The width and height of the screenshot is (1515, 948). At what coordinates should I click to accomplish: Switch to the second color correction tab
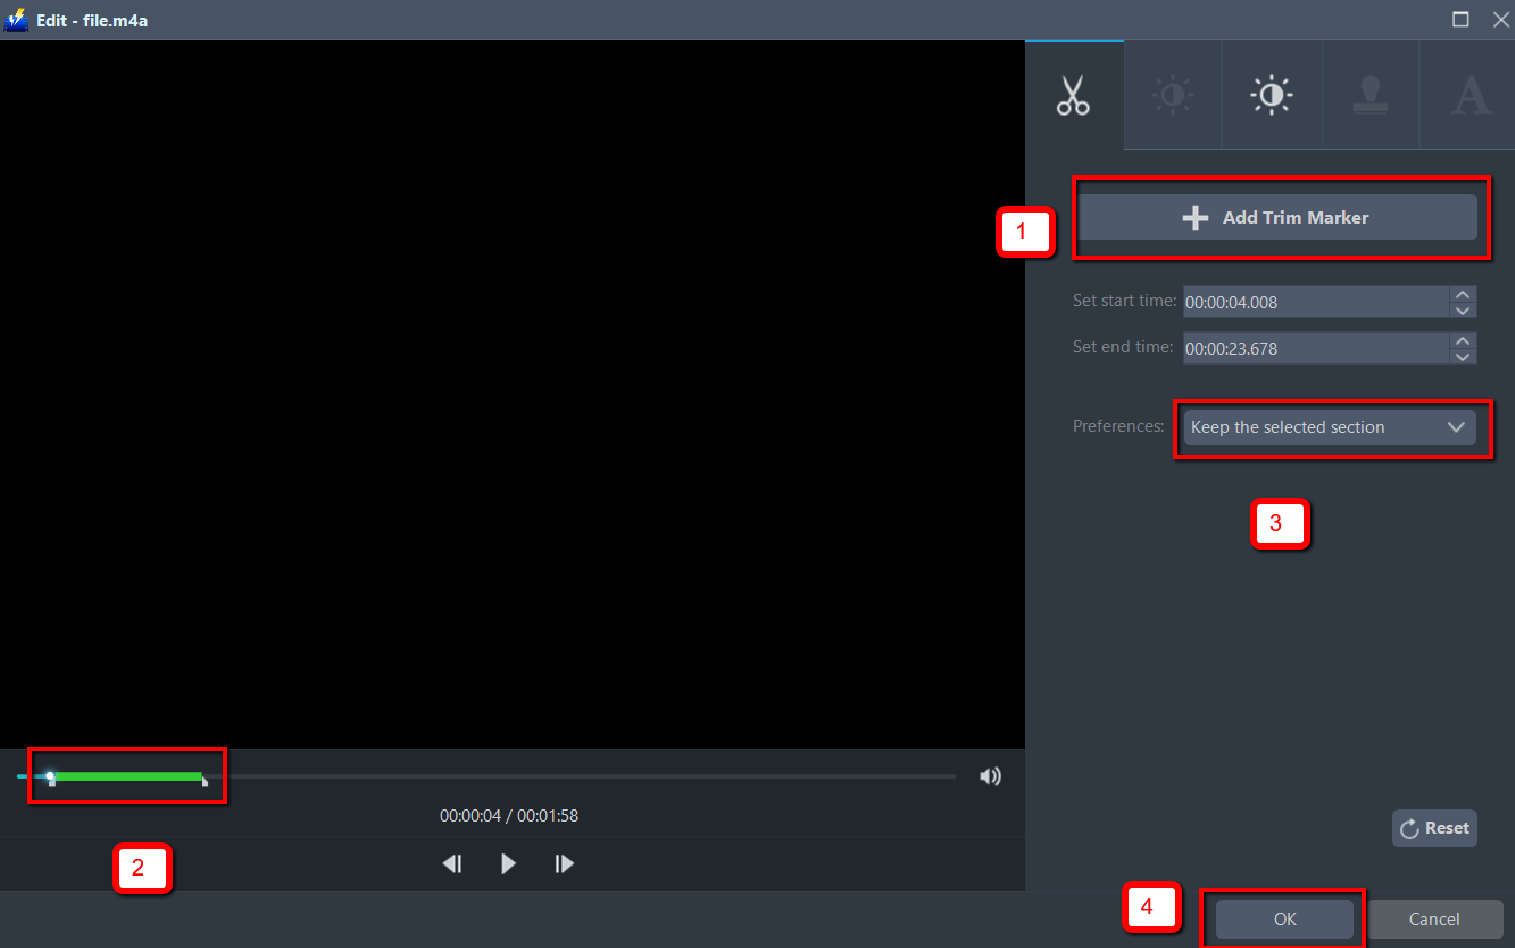1271,95
